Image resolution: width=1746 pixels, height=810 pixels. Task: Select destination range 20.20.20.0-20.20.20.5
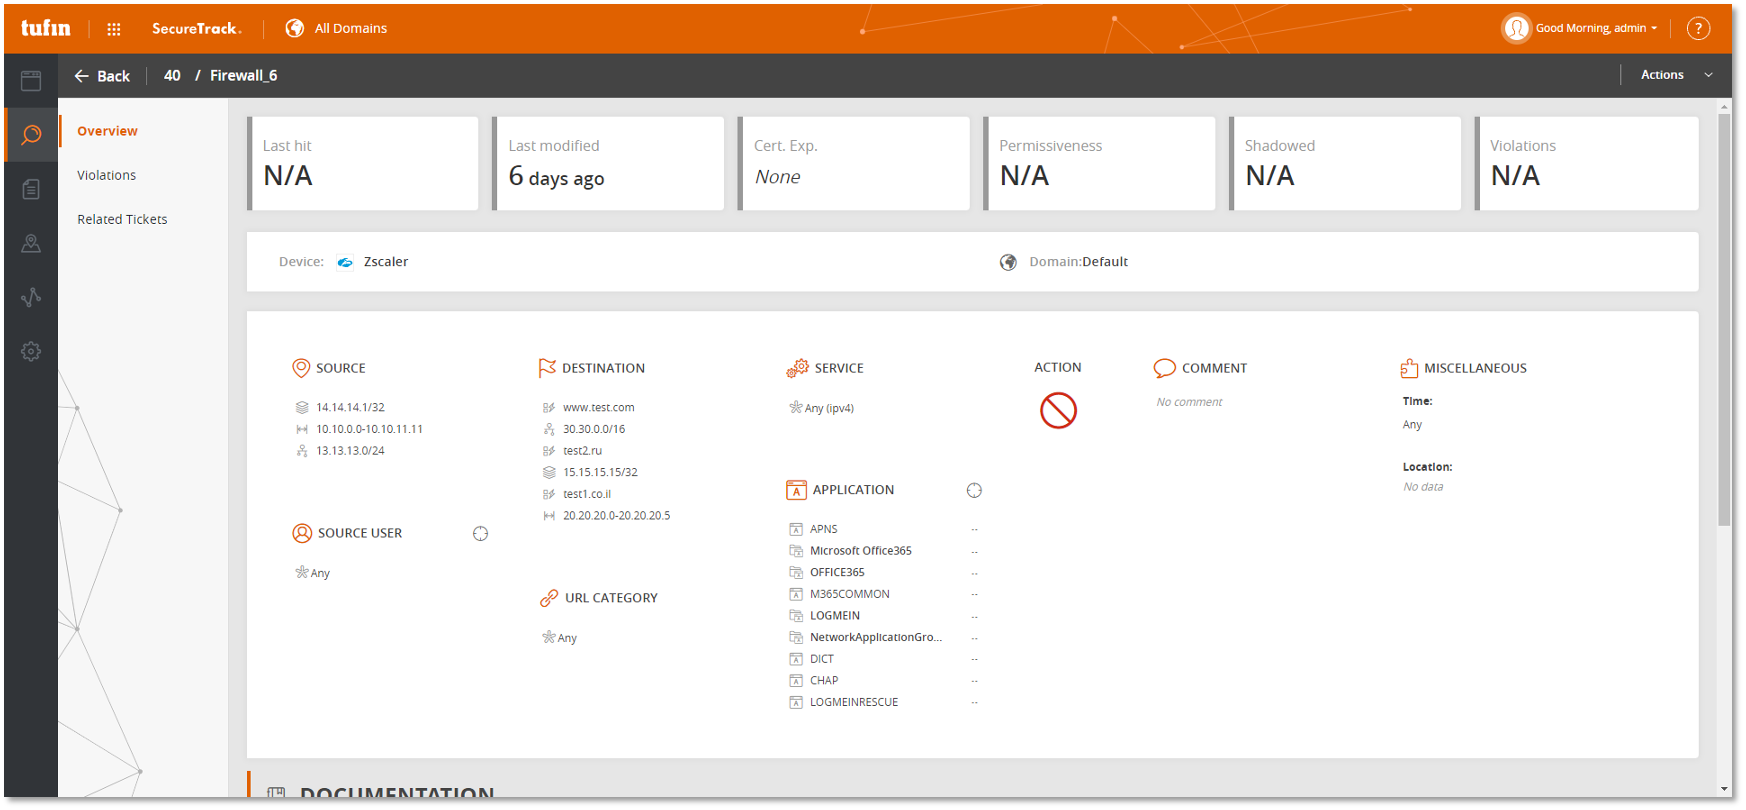click(616, 516)
